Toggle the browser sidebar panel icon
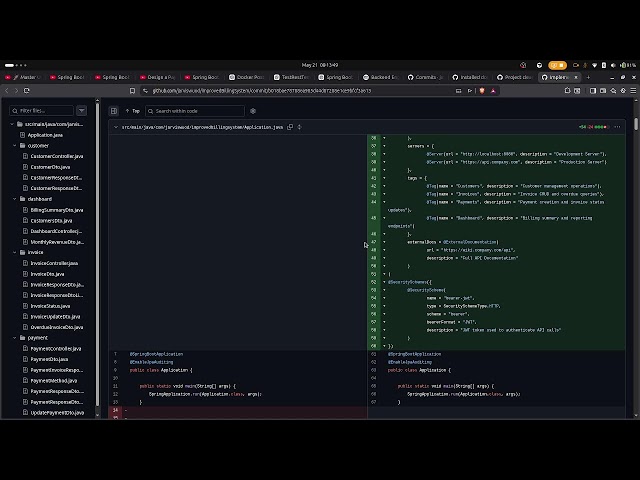 pyautogui.click(x=593, y=91)
